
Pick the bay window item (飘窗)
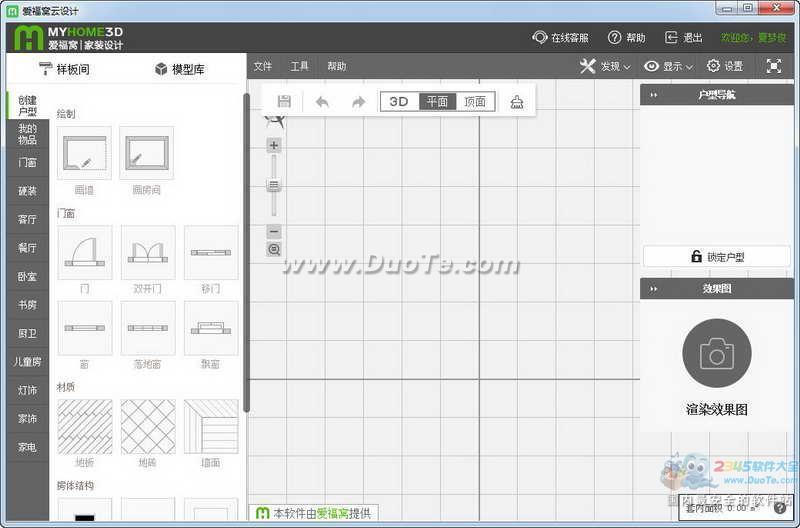point(211,328)
